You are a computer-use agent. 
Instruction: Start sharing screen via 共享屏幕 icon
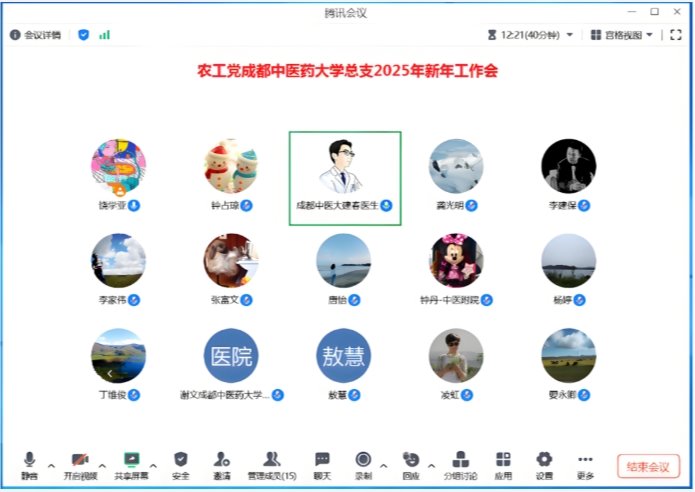(x=130, y=461)
